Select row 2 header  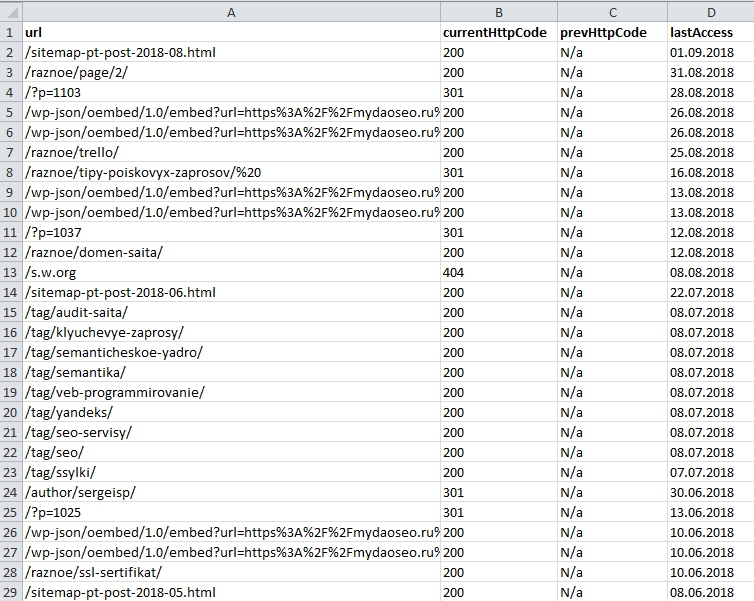point(11,52)
